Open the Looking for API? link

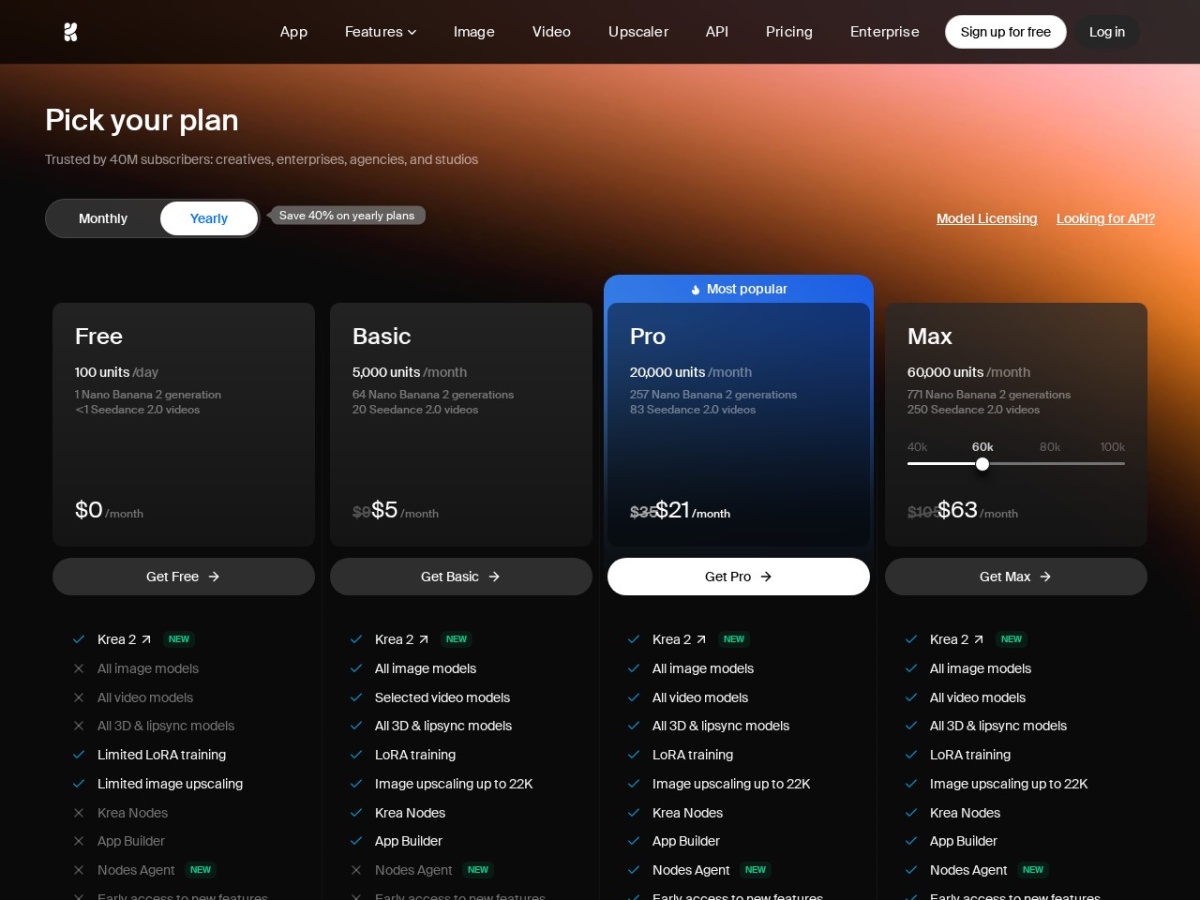(1105, 218)
